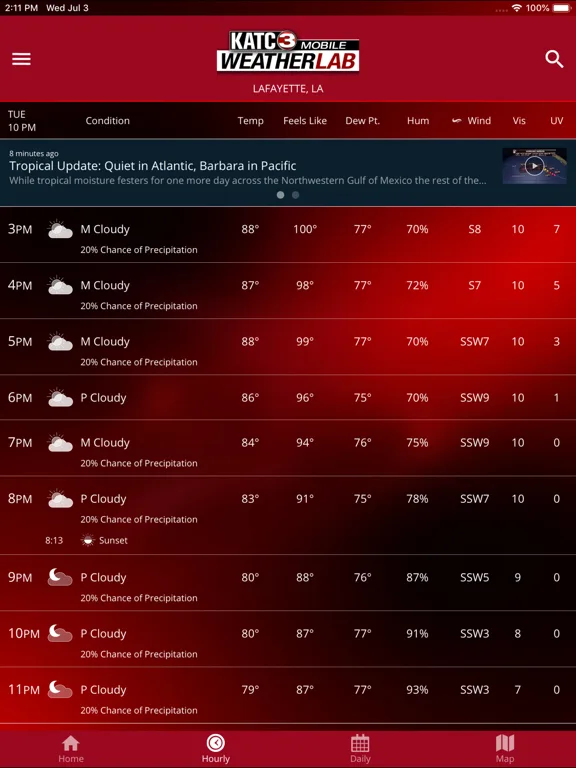Select the 79° temperature at 11PM
Viewport: 576px width, 768px height.
[250, 690]
